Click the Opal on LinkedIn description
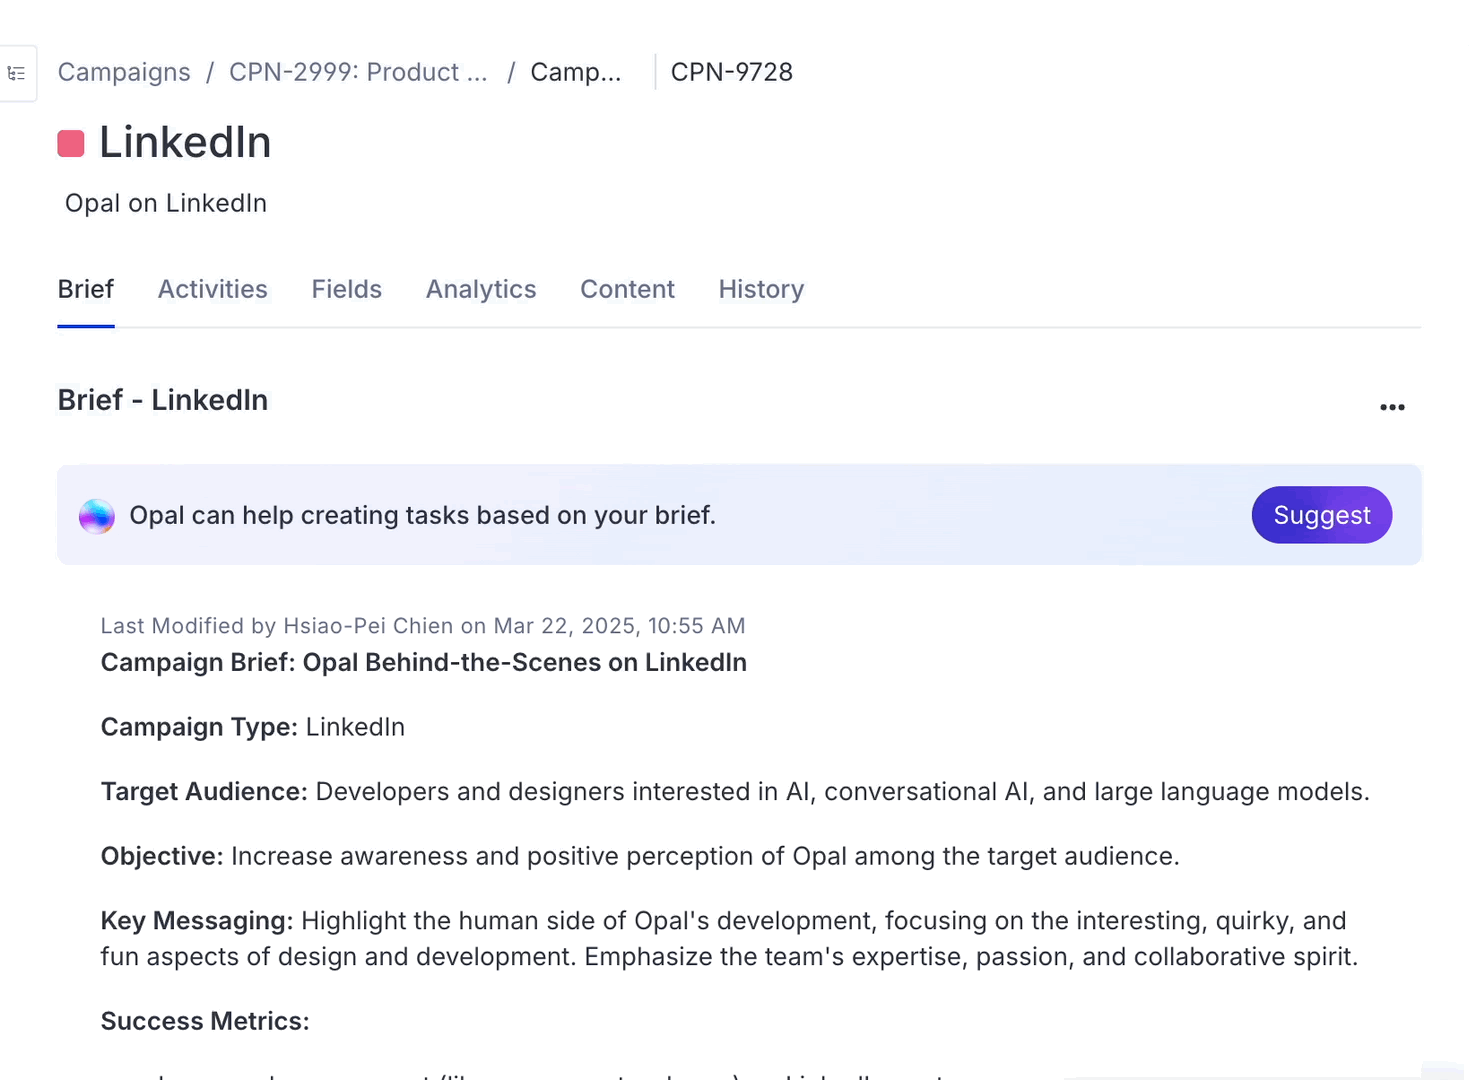 (166, 203)
